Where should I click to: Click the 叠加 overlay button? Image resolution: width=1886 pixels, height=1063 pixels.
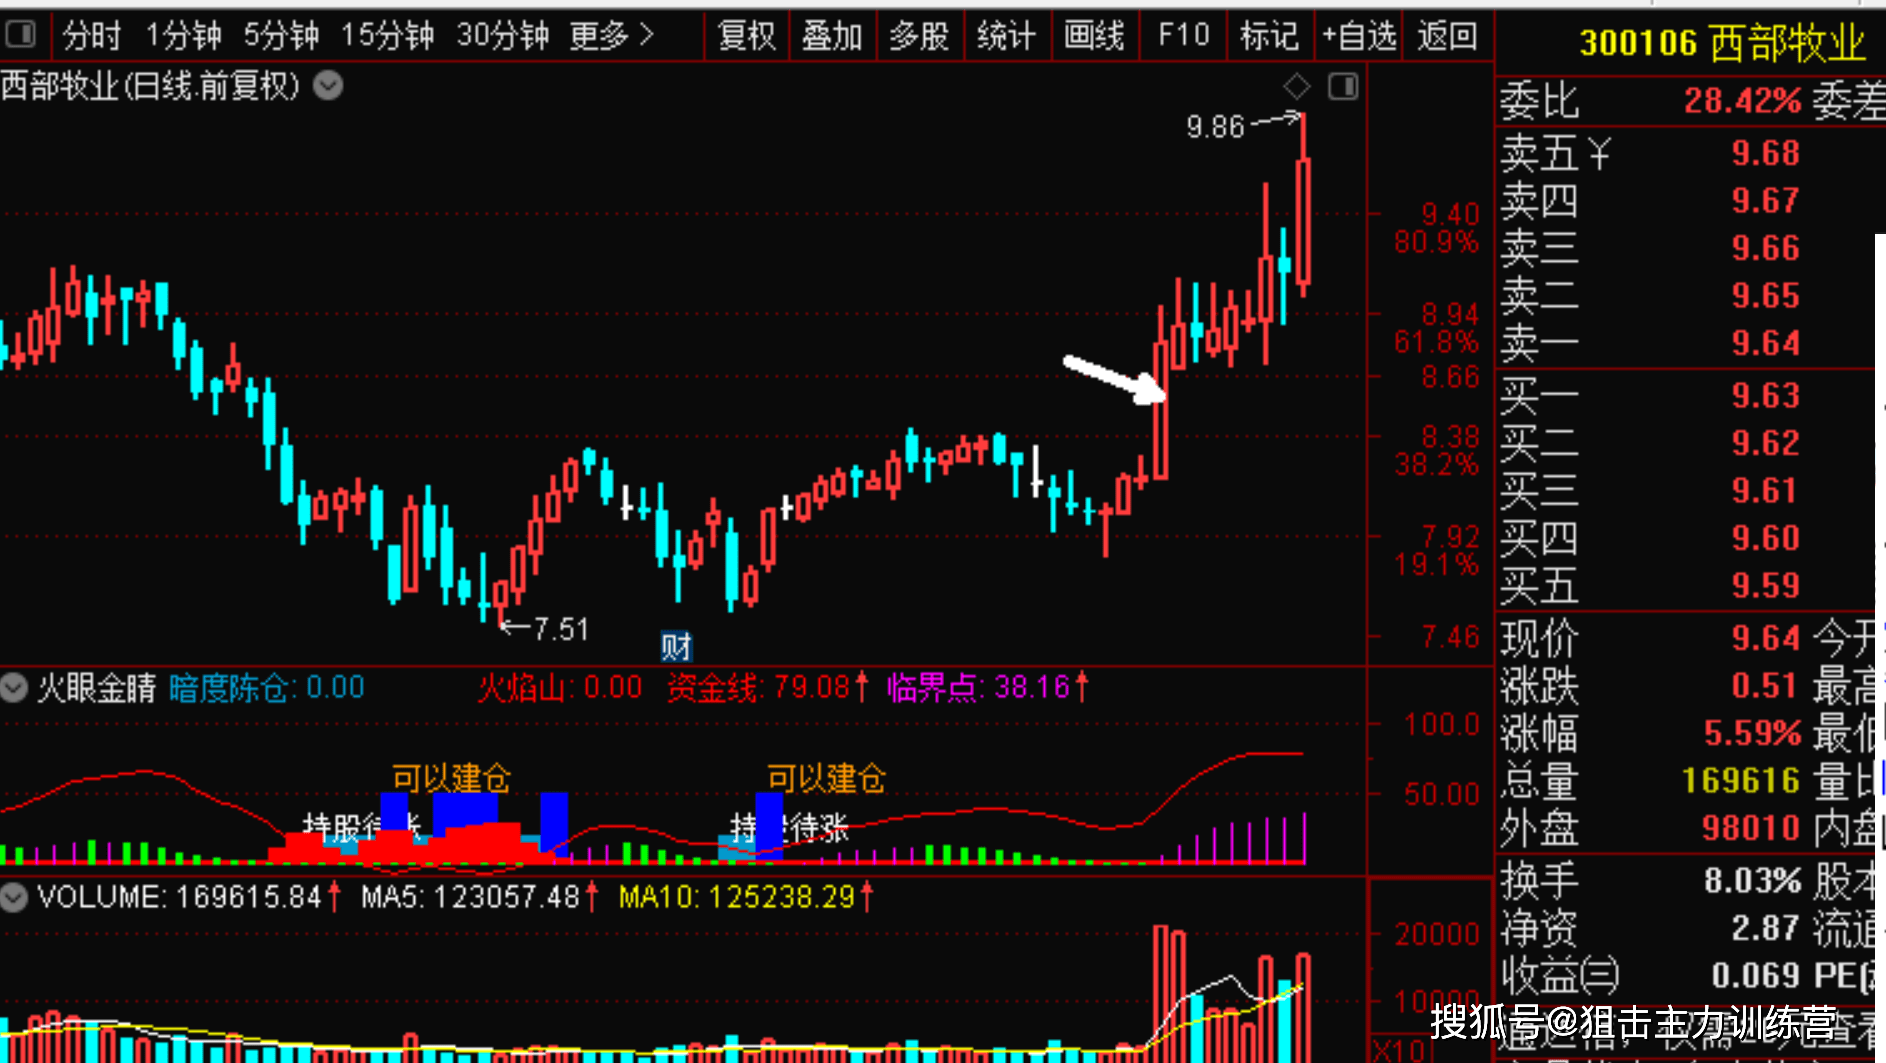[x=832, y=37]
